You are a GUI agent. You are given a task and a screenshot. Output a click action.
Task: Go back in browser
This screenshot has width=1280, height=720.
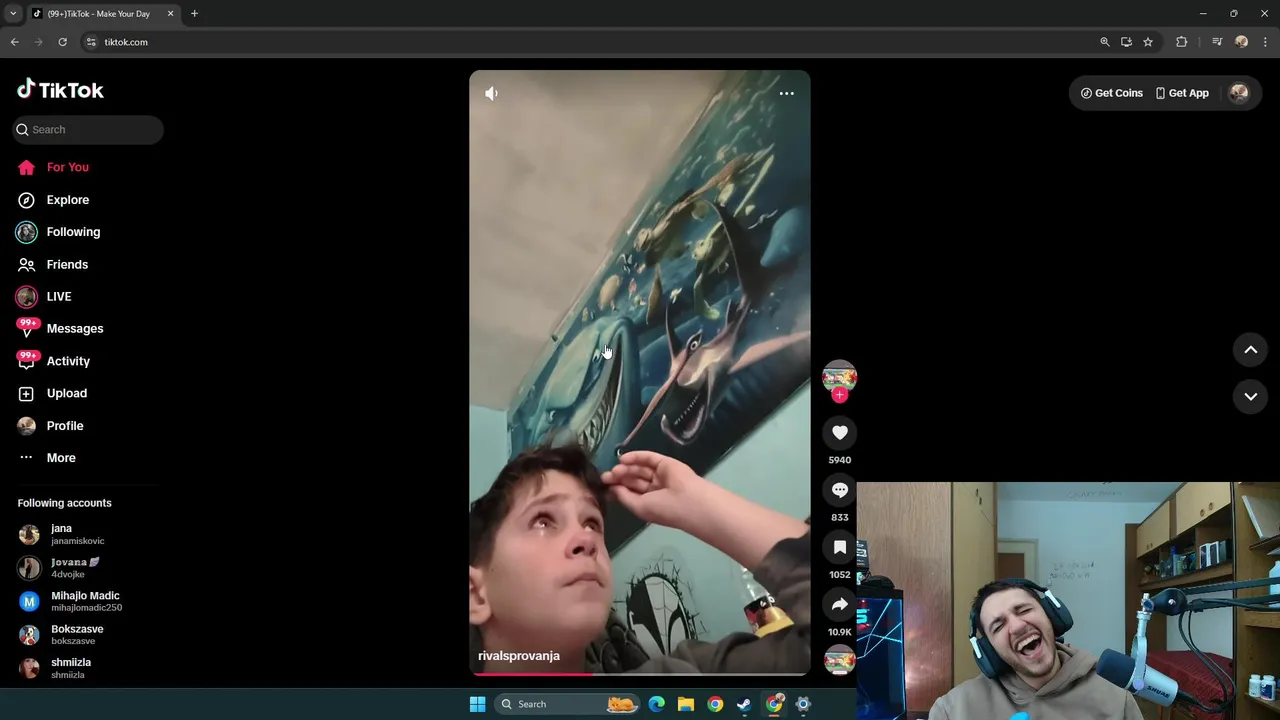(14, 42)
